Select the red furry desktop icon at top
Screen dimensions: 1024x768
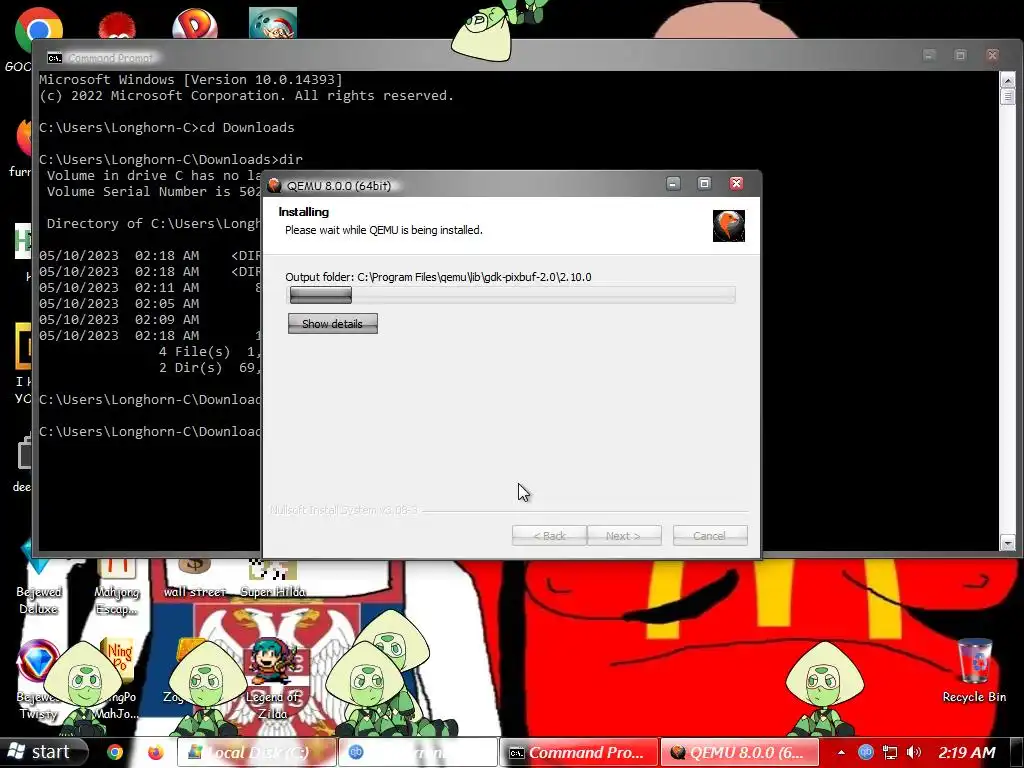tap(116, 26)
